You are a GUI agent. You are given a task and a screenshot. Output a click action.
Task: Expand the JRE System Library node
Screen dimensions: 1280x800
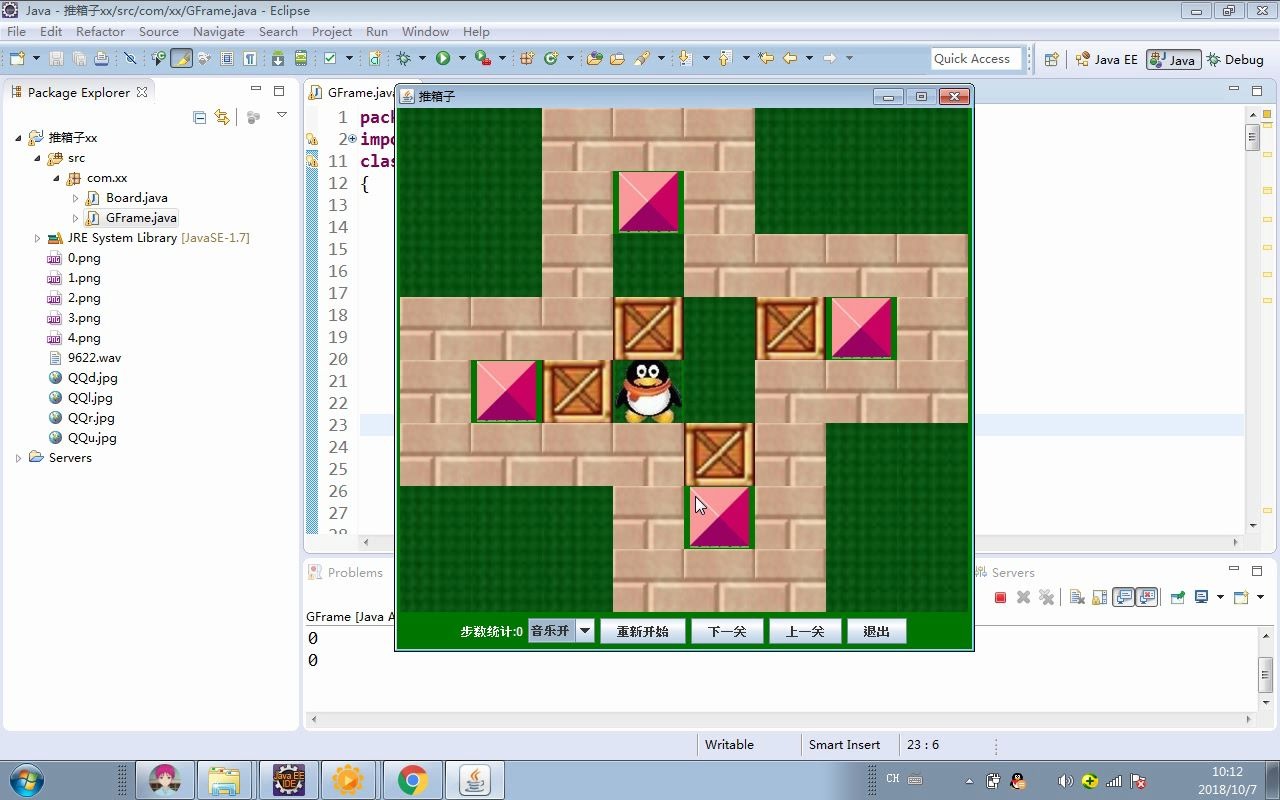pyautogui.click(x=38, y=238)
